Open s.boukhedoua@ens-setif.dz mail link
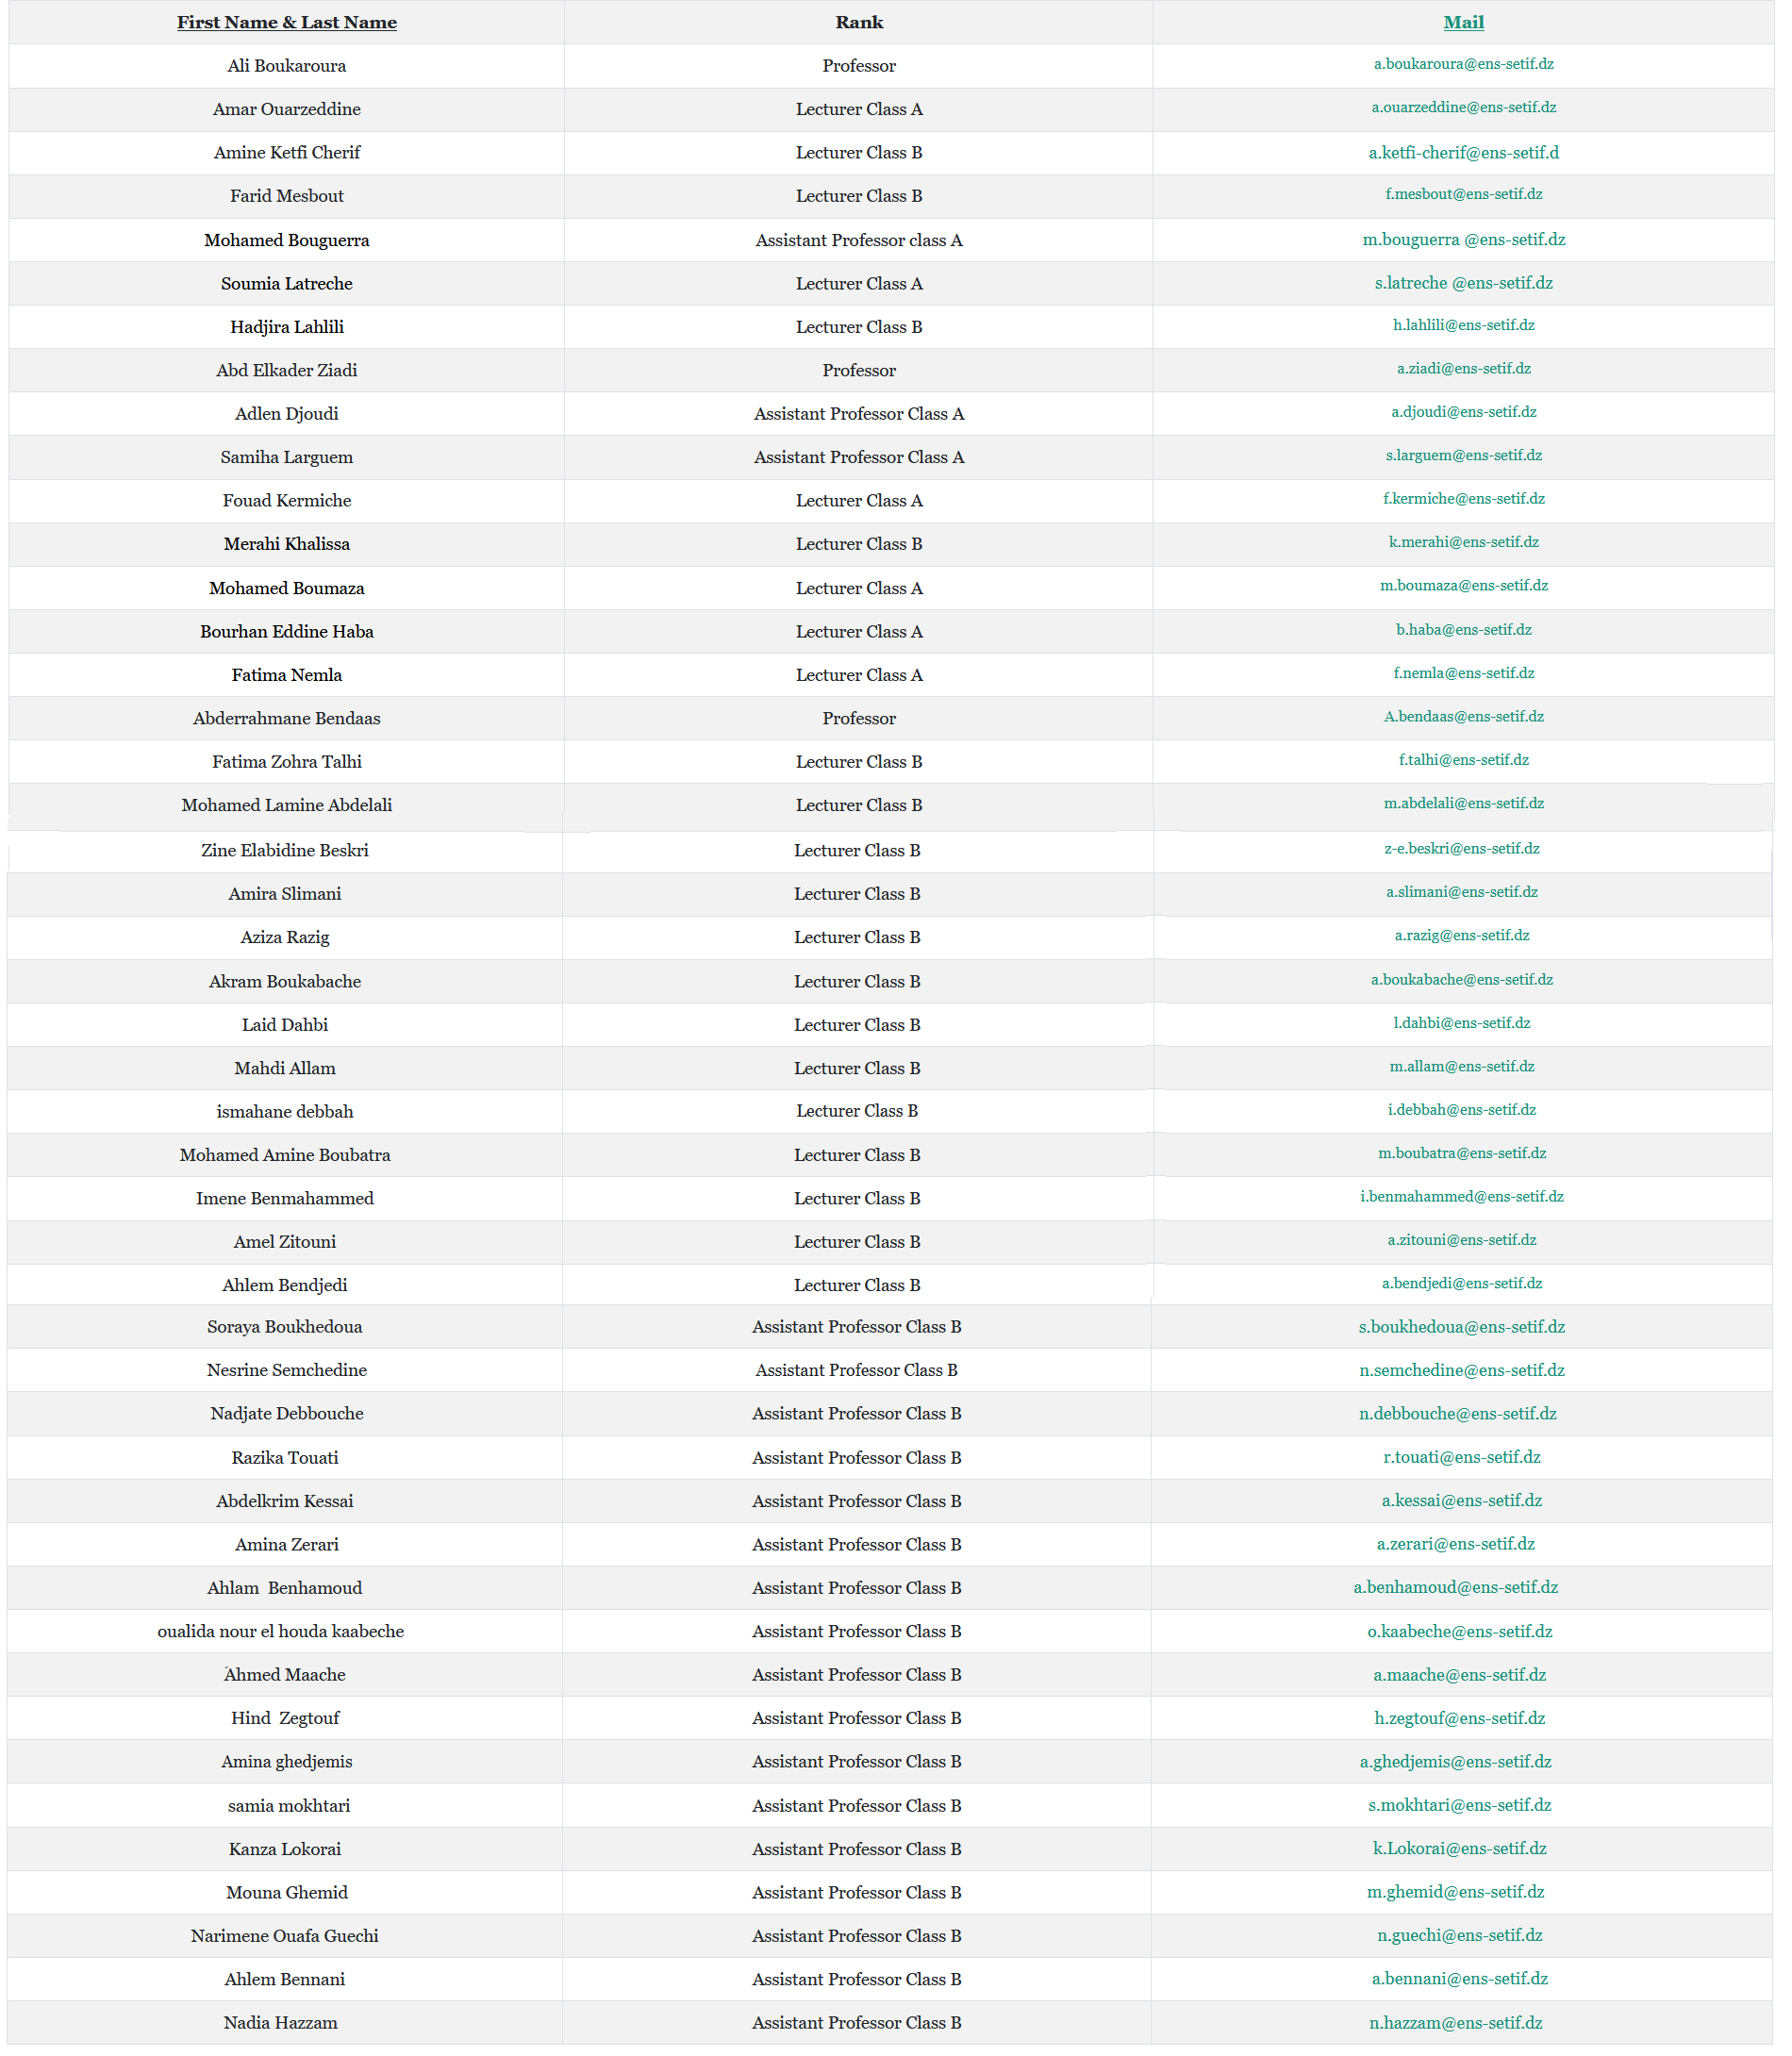The image size is (1792, 2056). click(x=1461, y=1327)
